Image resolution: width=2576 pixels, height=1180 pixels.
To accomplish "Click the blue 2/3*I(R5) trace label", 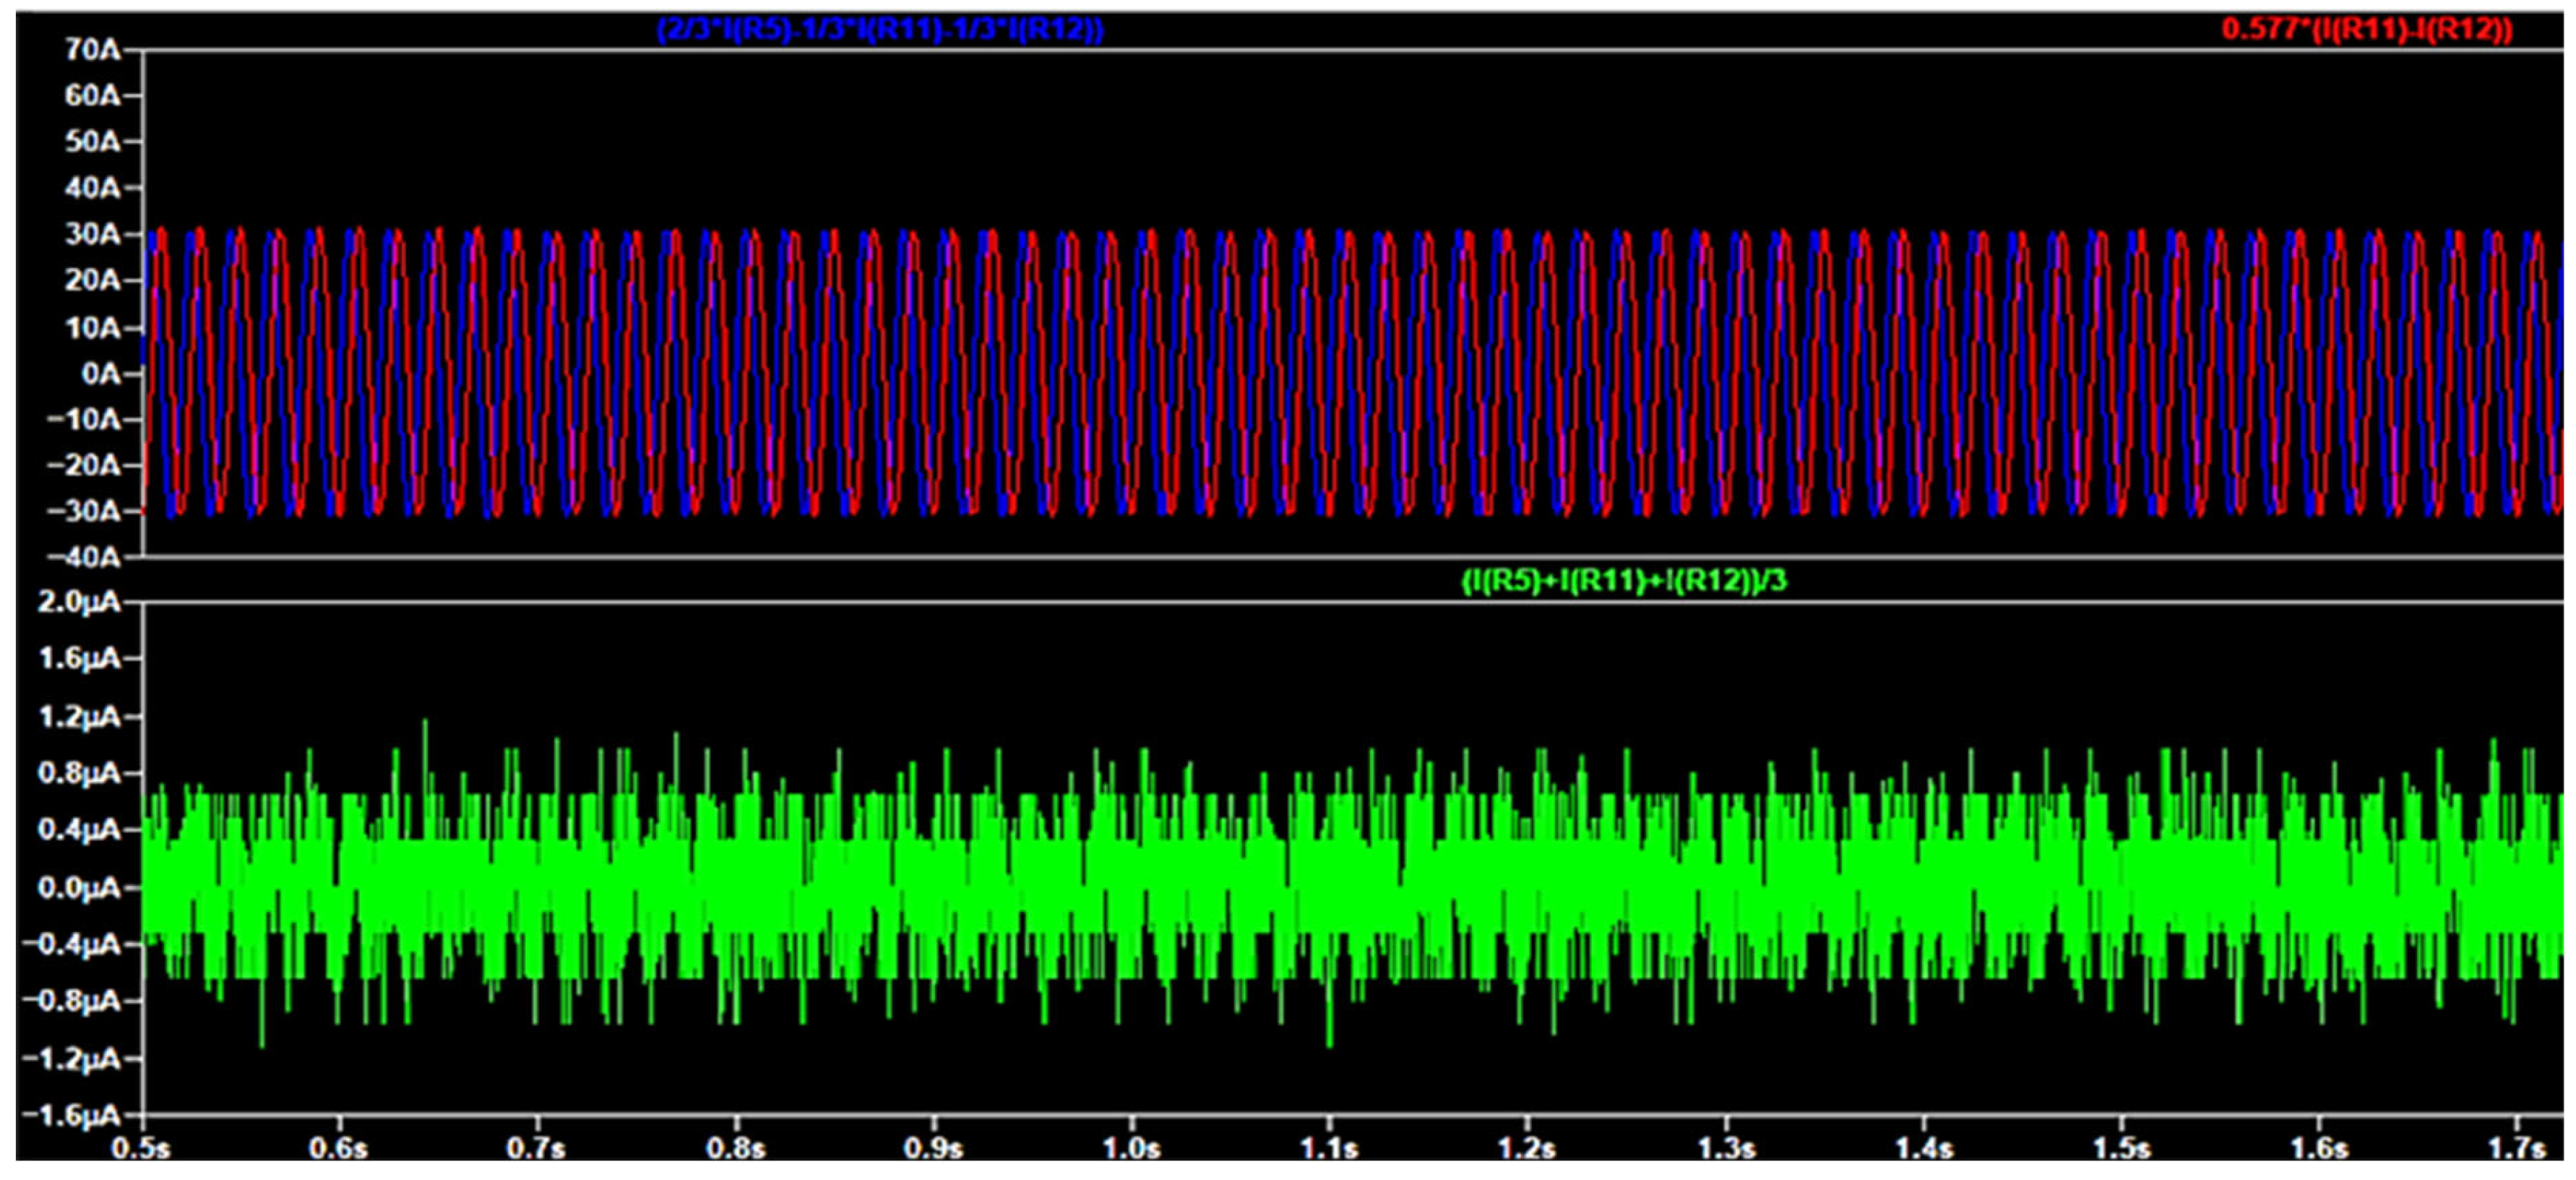I will [x=879, y=29].
